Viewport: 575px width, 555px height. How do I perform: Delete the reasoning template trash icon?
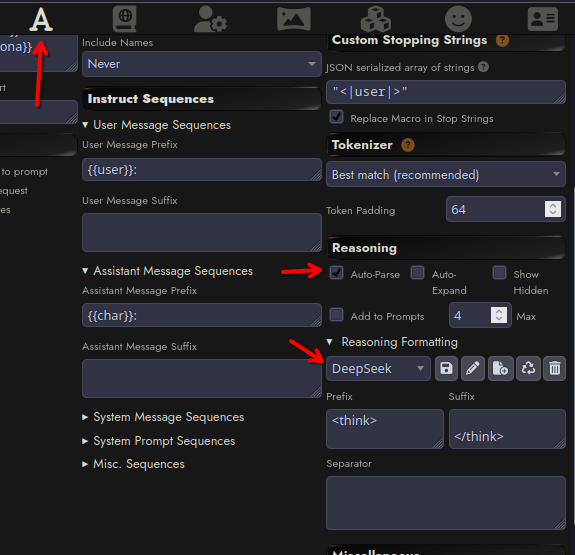click(554, 368)
